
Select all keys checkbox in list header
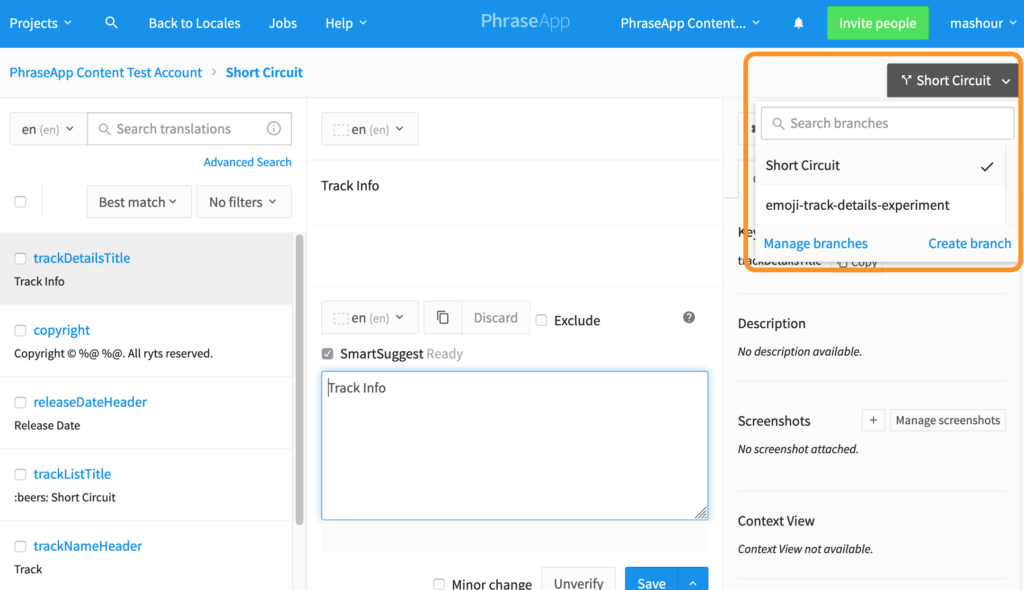[20, 202]
